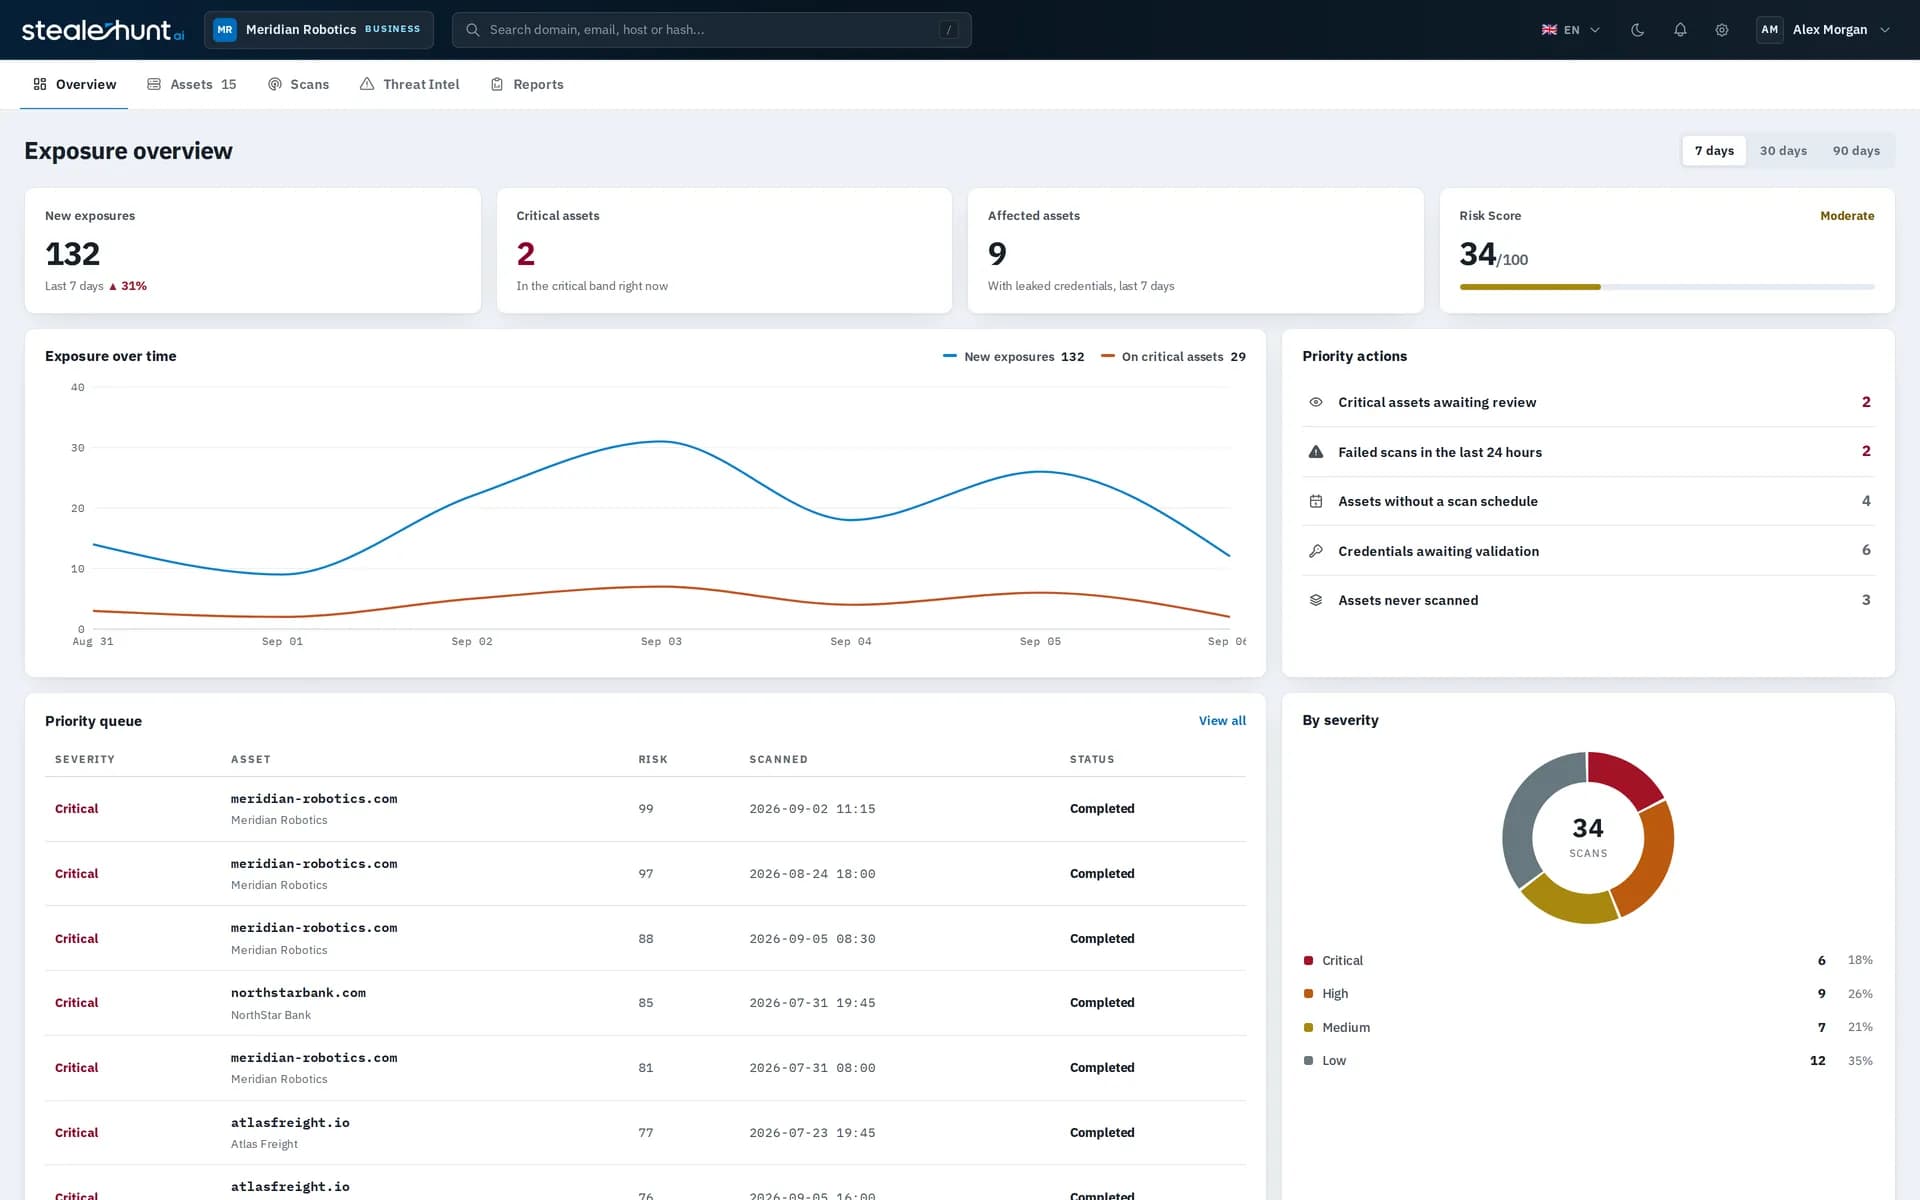Open Assets without a scan schedule
This screenshot has width=1920, height=1200.
[x=1588, y=501]
